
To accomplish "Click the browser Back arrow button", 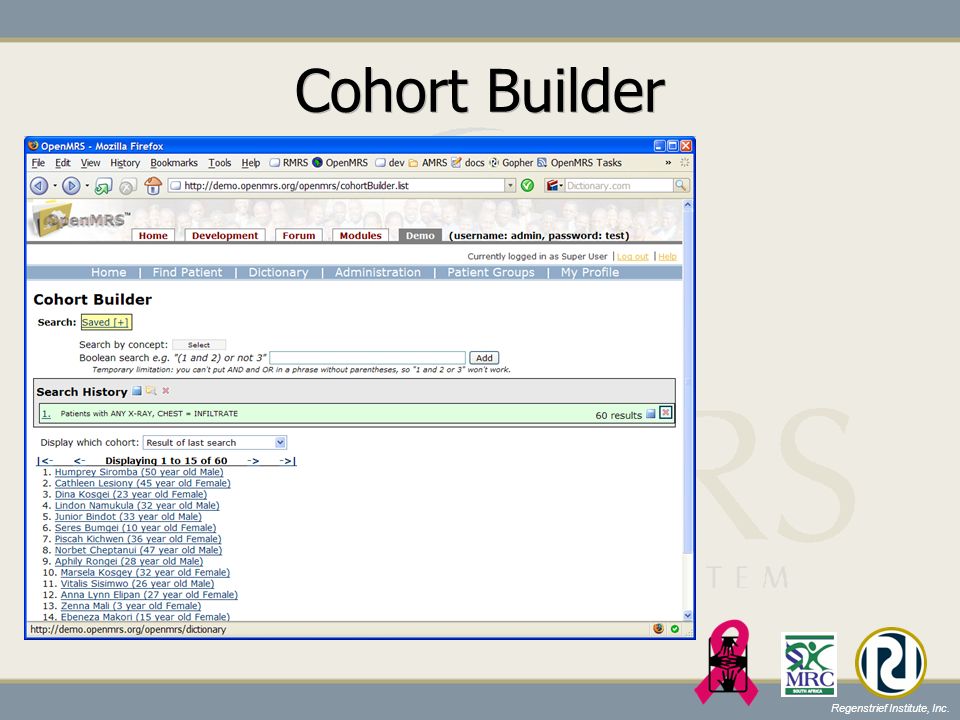I will (39, 186).
